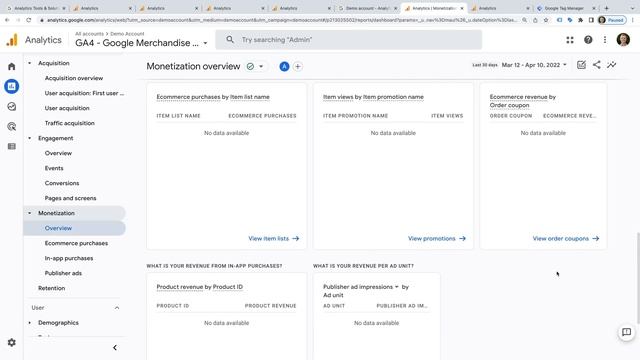Open Pages and screens report
The image size is (640, 360).
(71, 198)
